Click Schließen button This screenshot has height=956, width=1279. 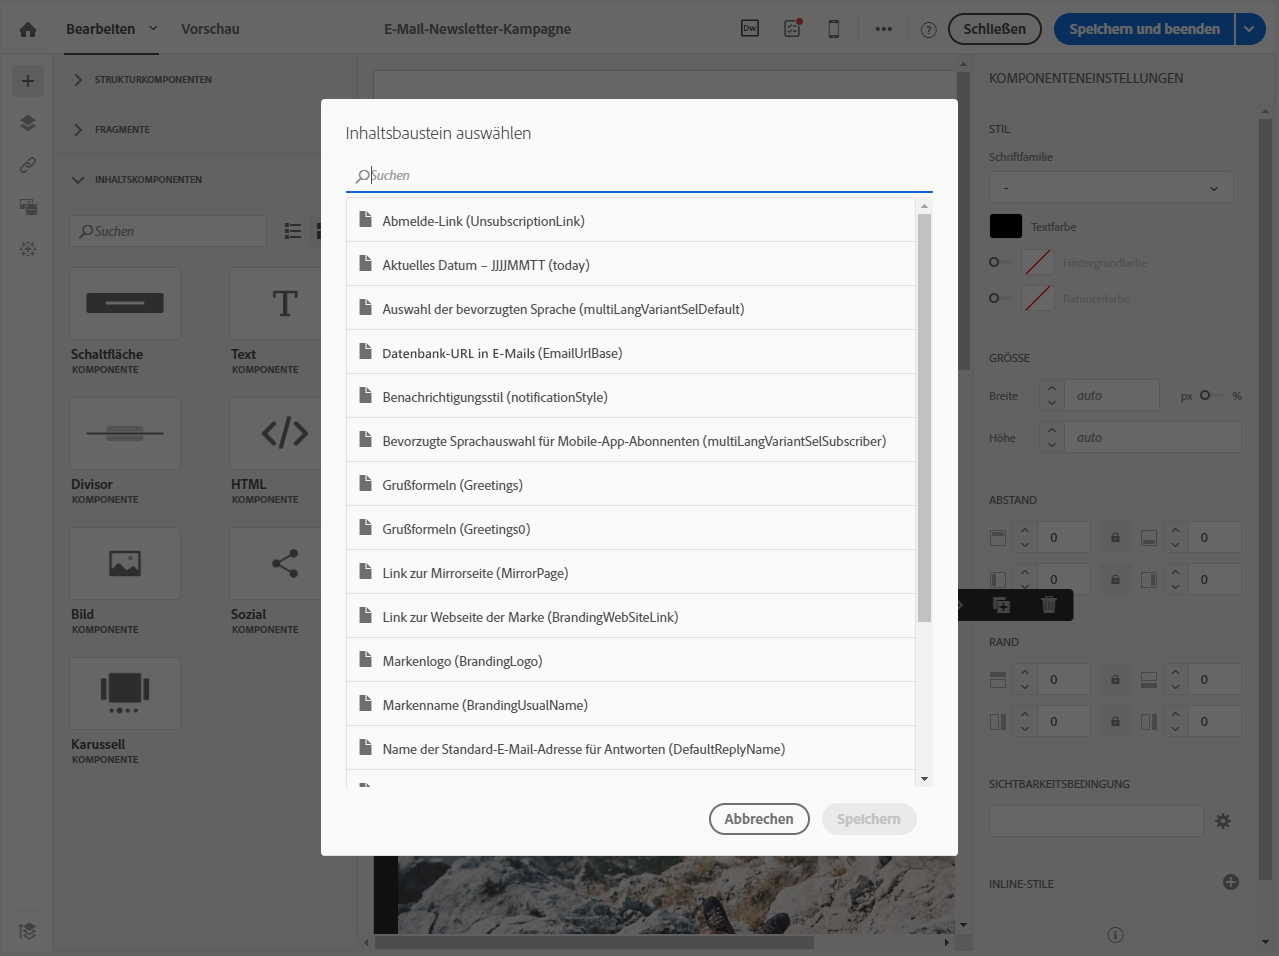point(995,29)
